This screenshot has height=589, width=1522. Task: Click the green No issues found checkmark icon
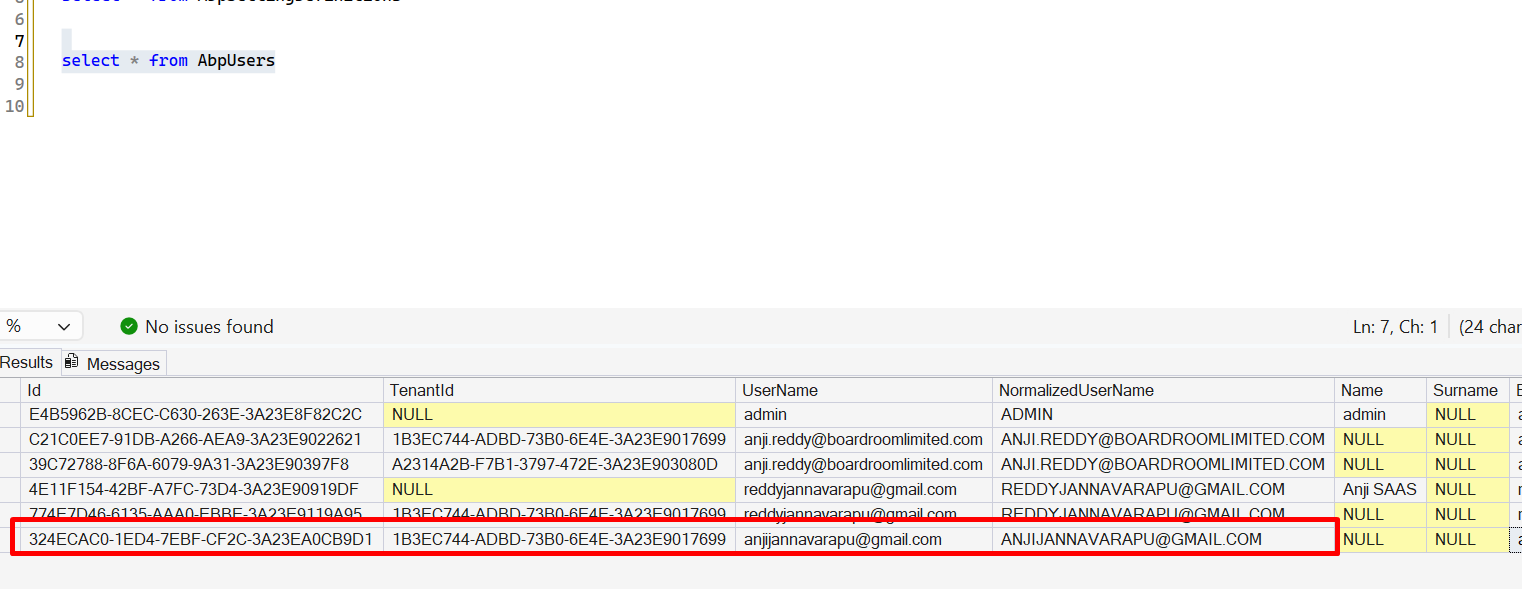pos(129,326)
